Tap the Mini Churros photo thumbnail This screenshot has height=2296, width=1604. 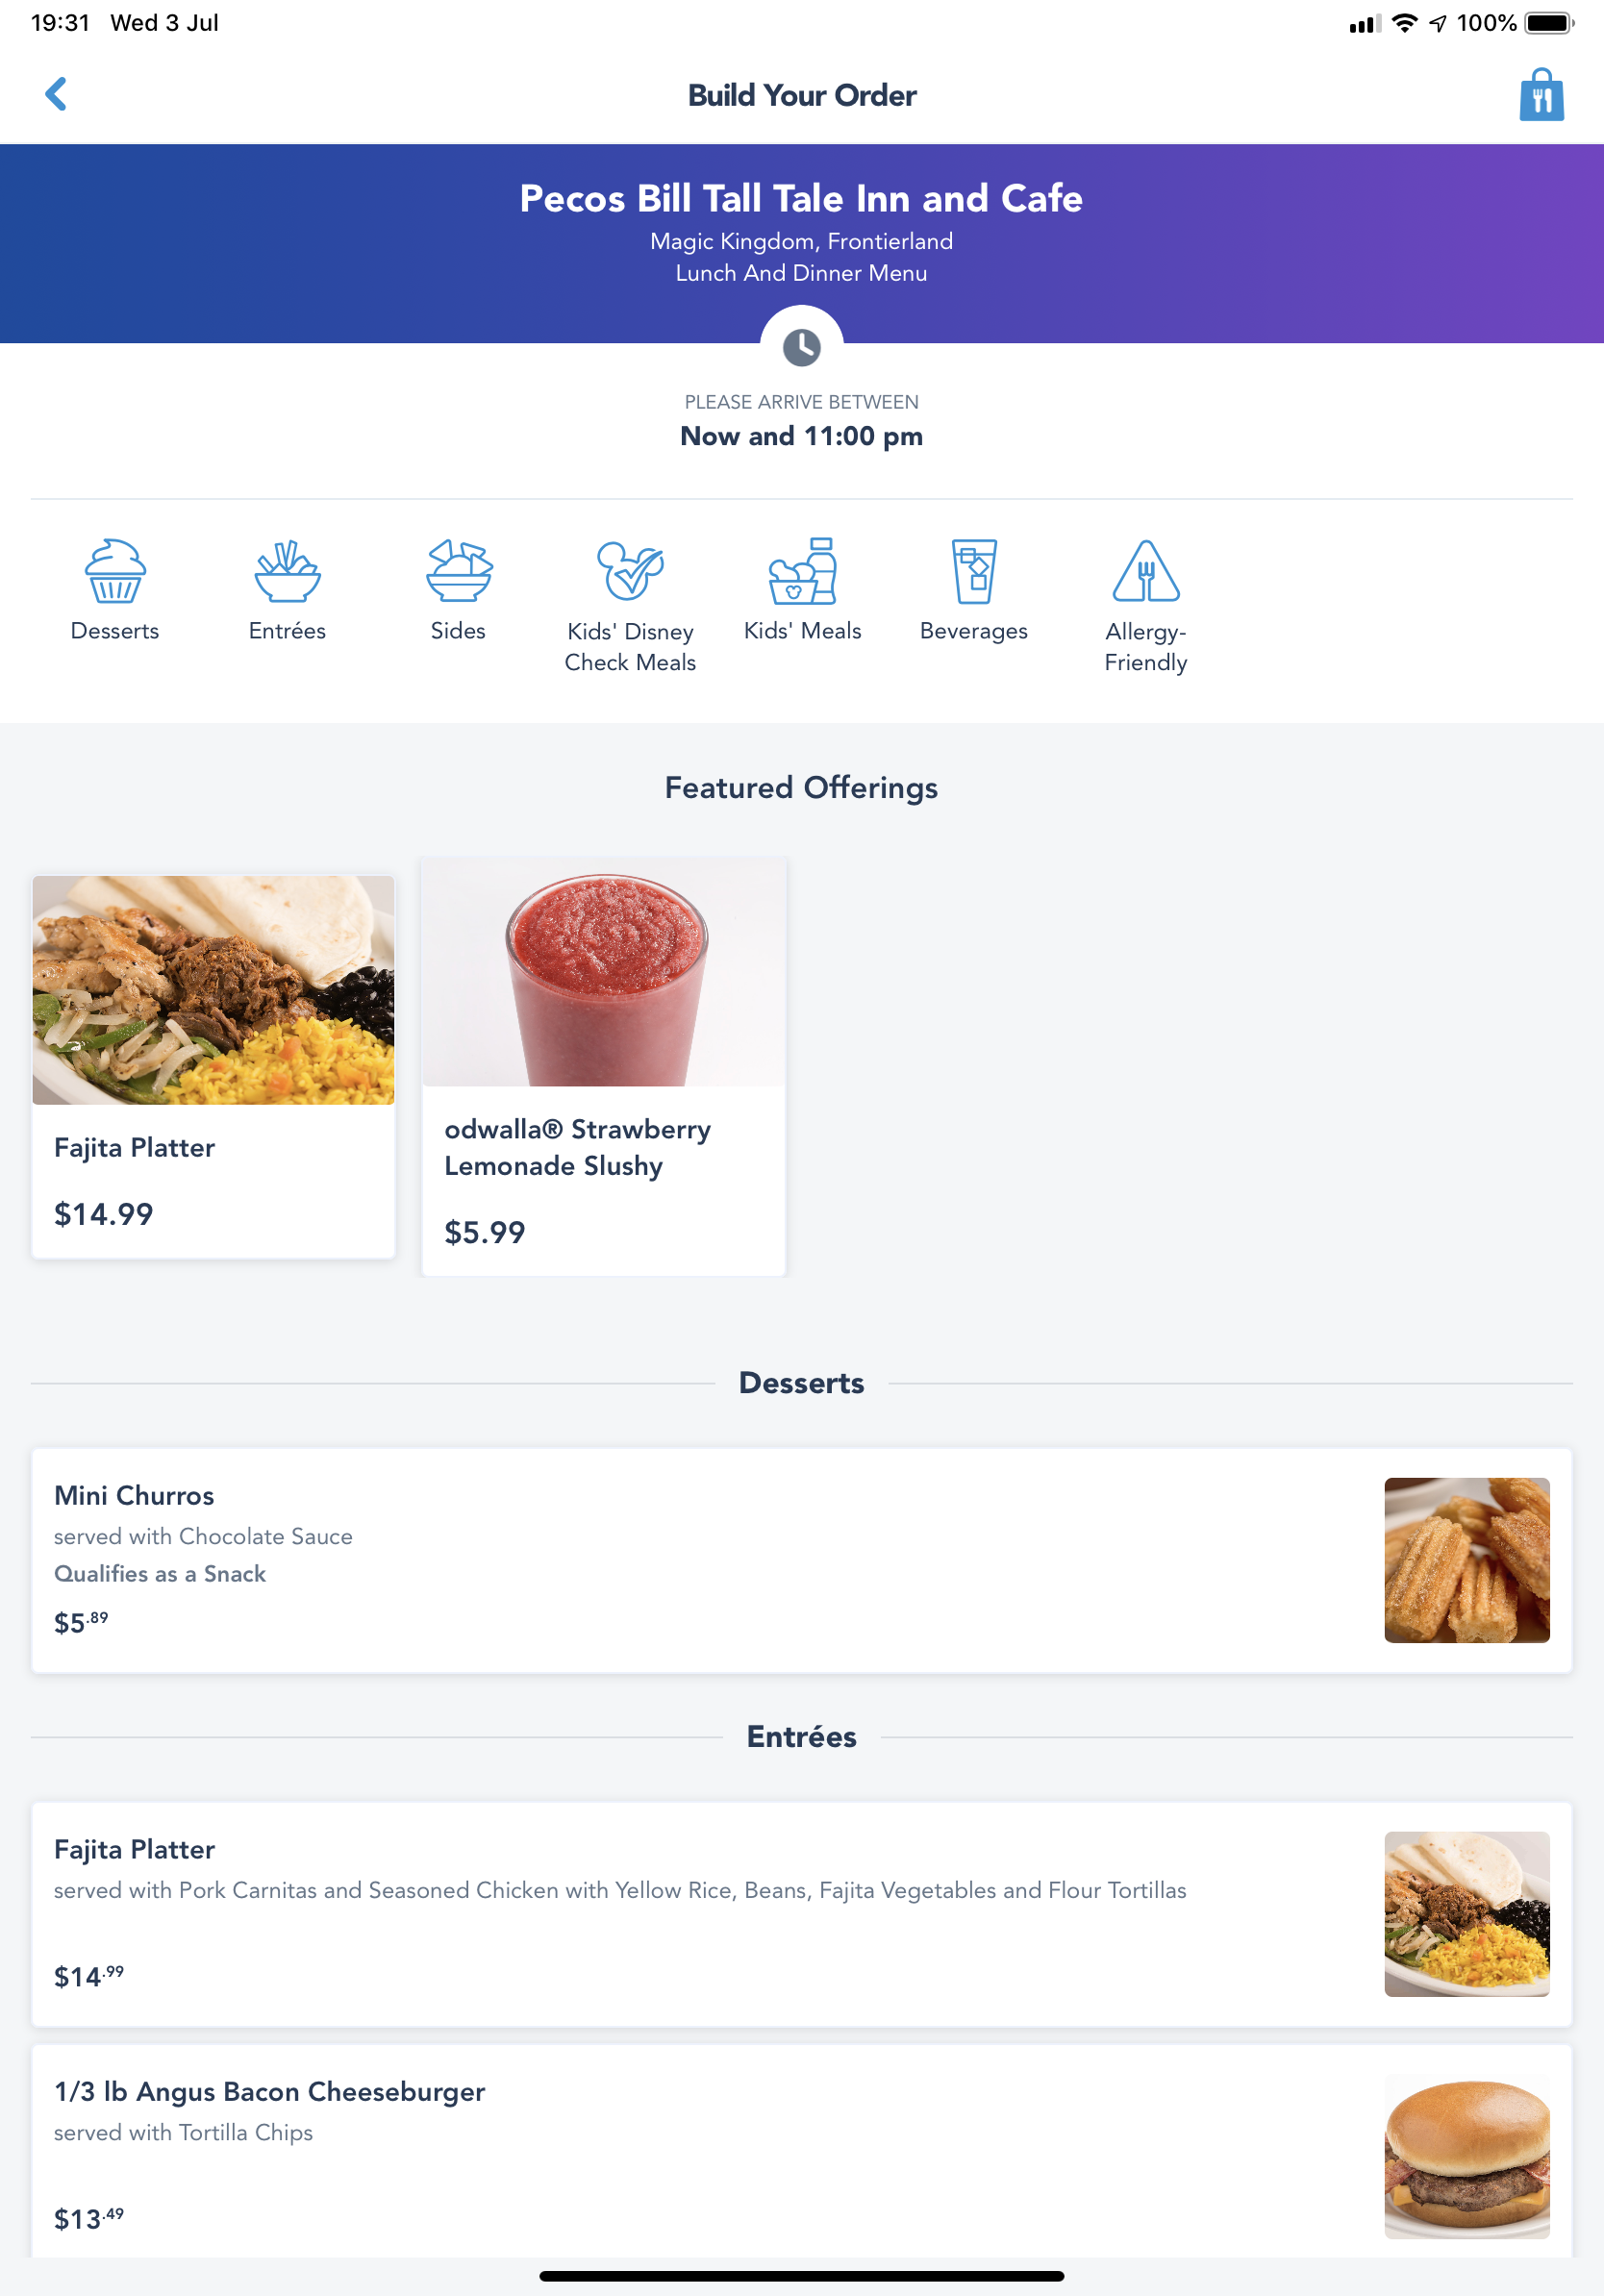pyautogui.click(x=1466, y=1560)
